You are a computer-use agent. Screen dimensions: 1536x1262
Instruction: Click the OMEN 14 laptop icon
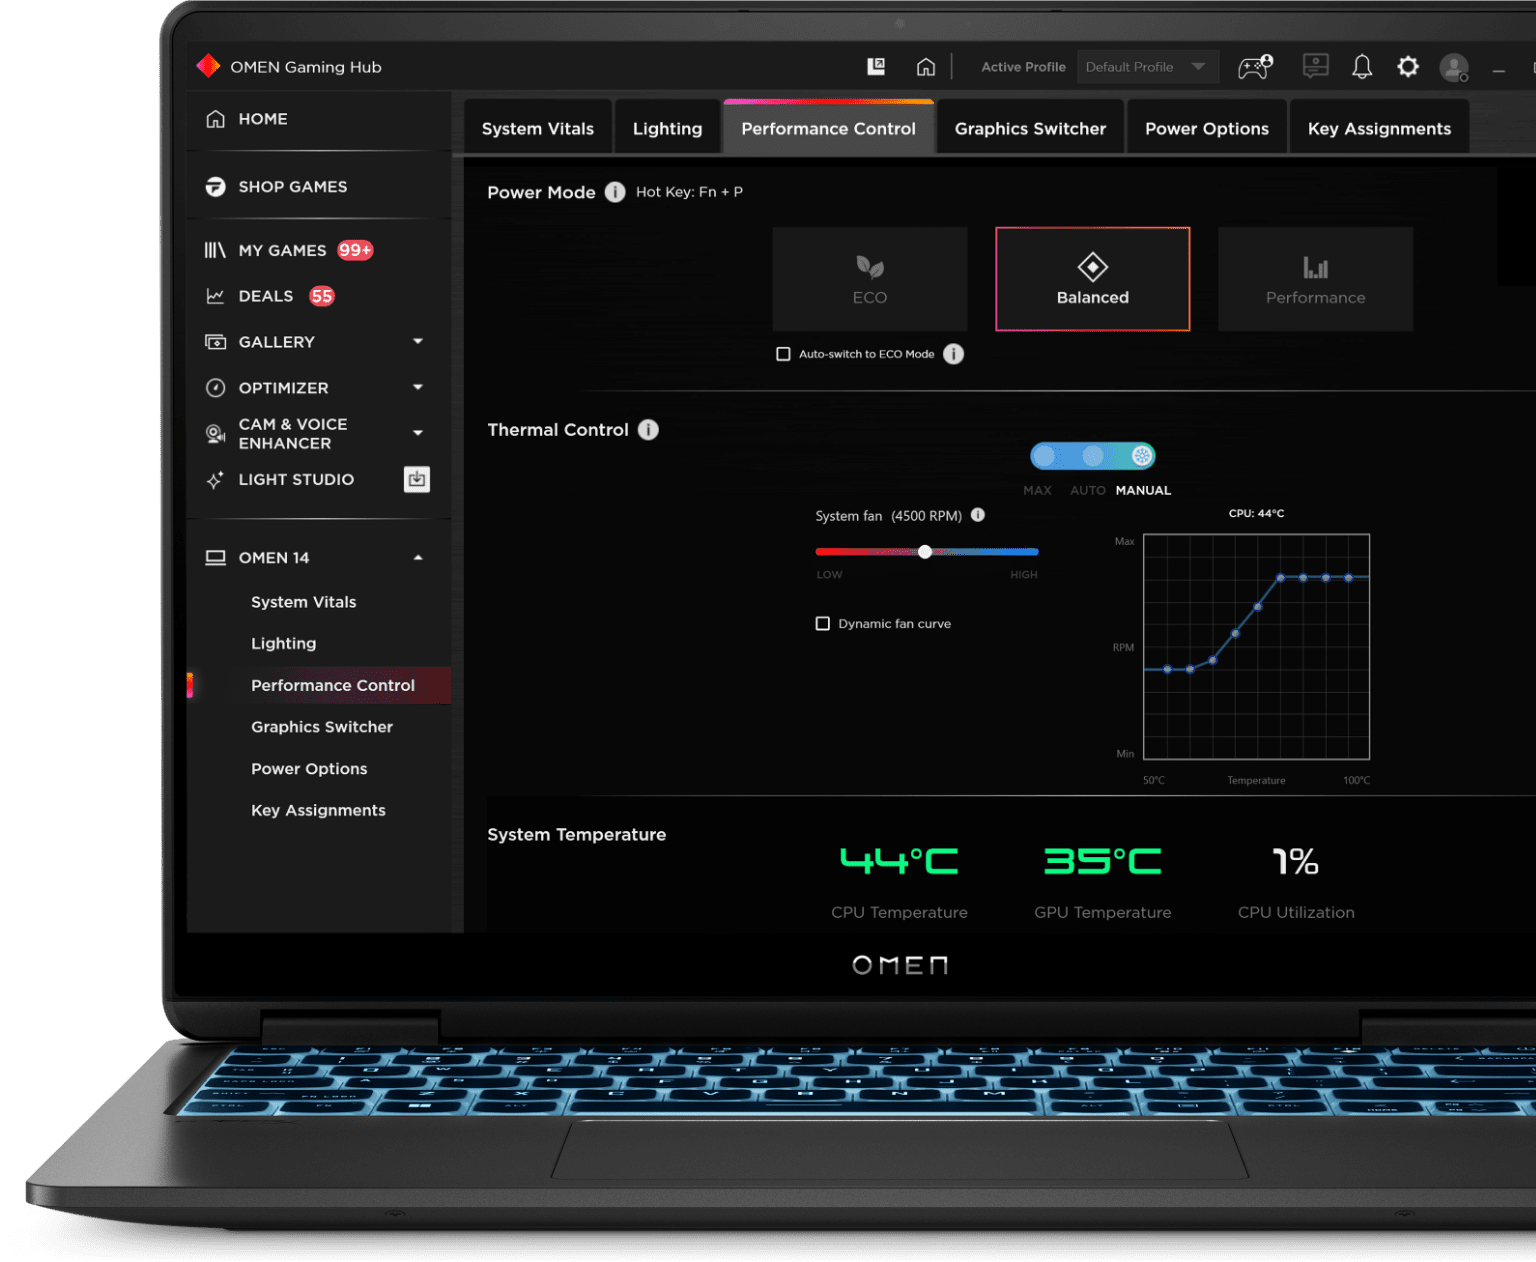[x=215, y=558]
